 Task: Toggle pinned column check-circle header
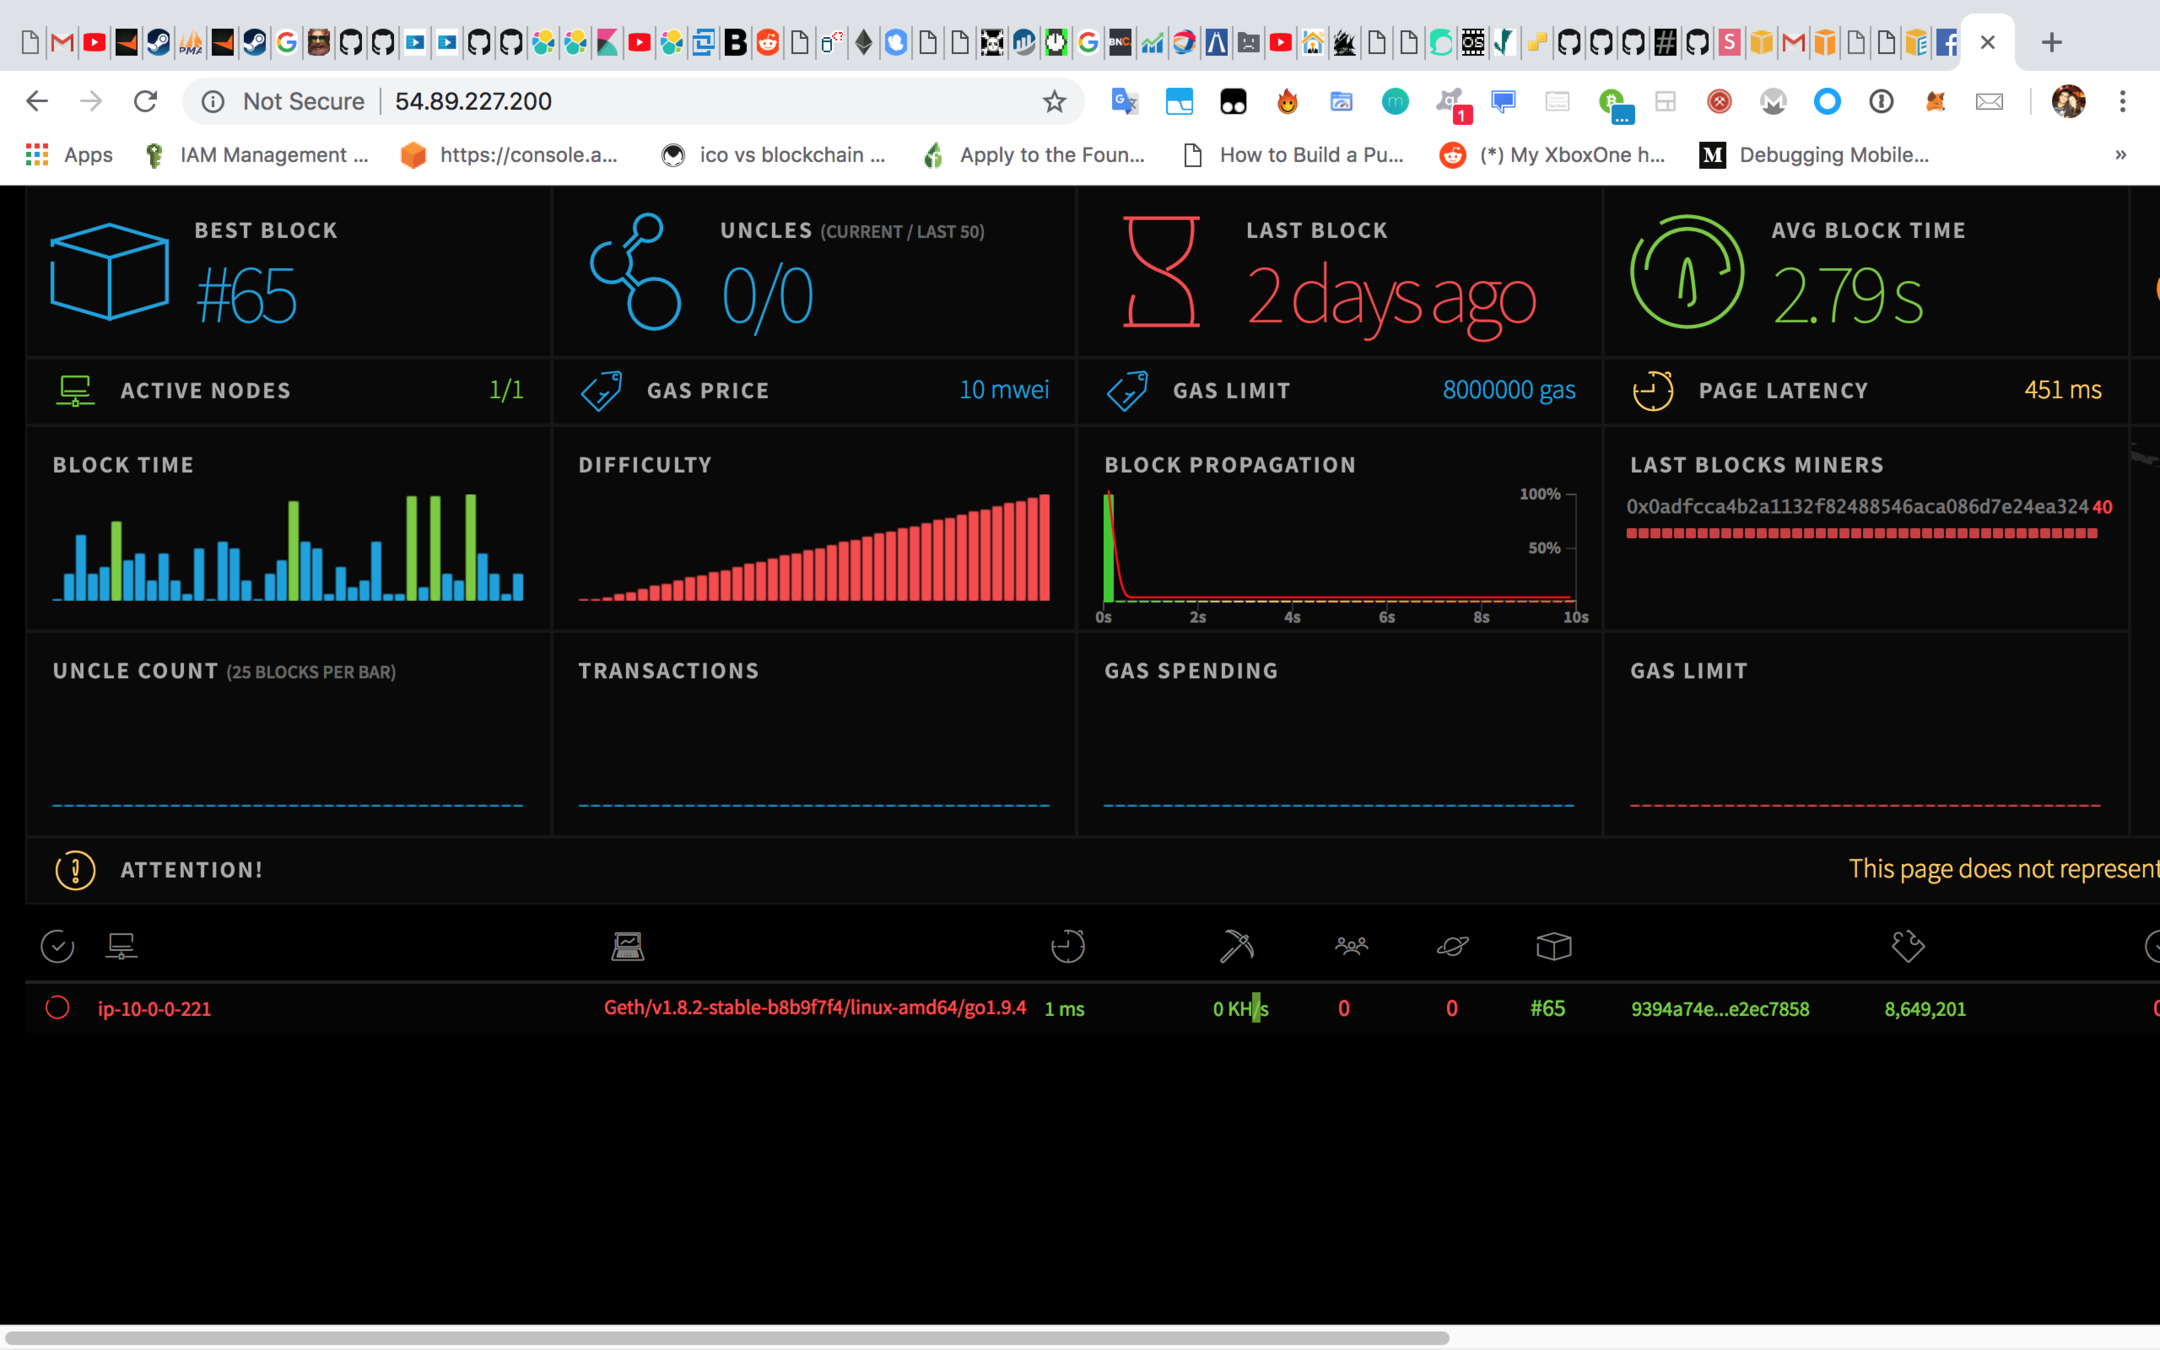tap(57, 946)
